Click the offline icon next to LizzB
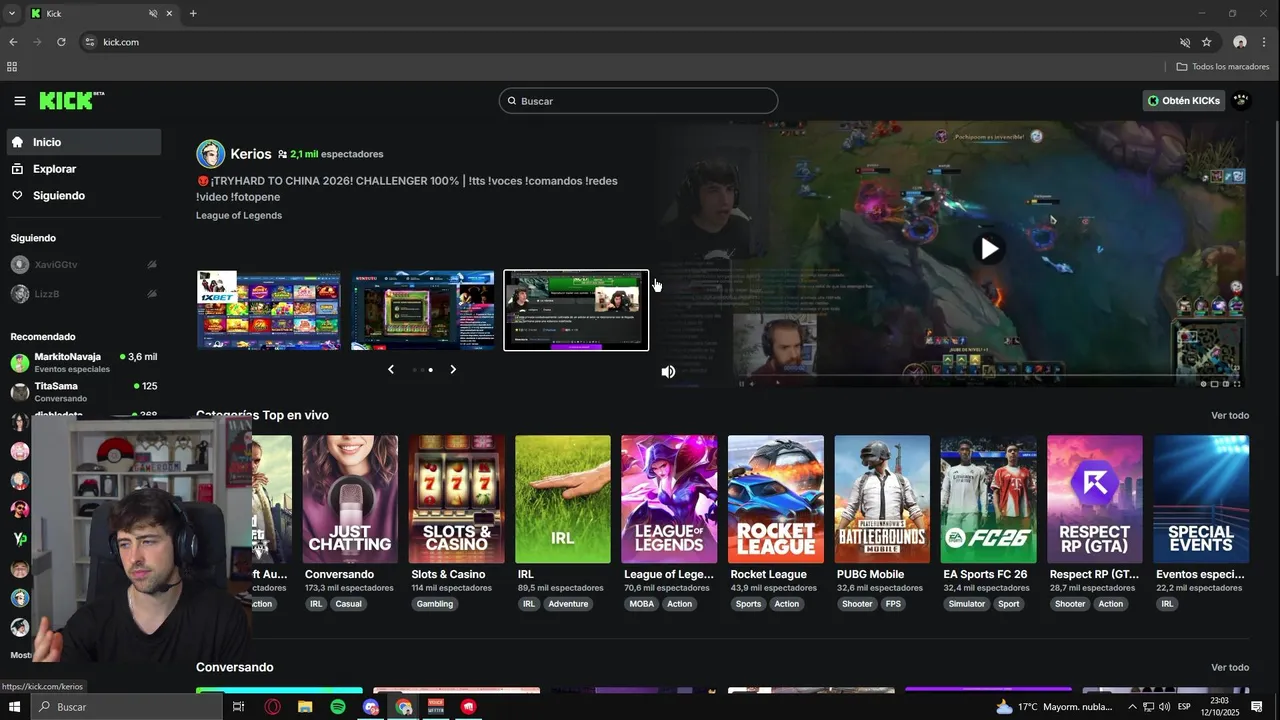 tap(152, 294)
